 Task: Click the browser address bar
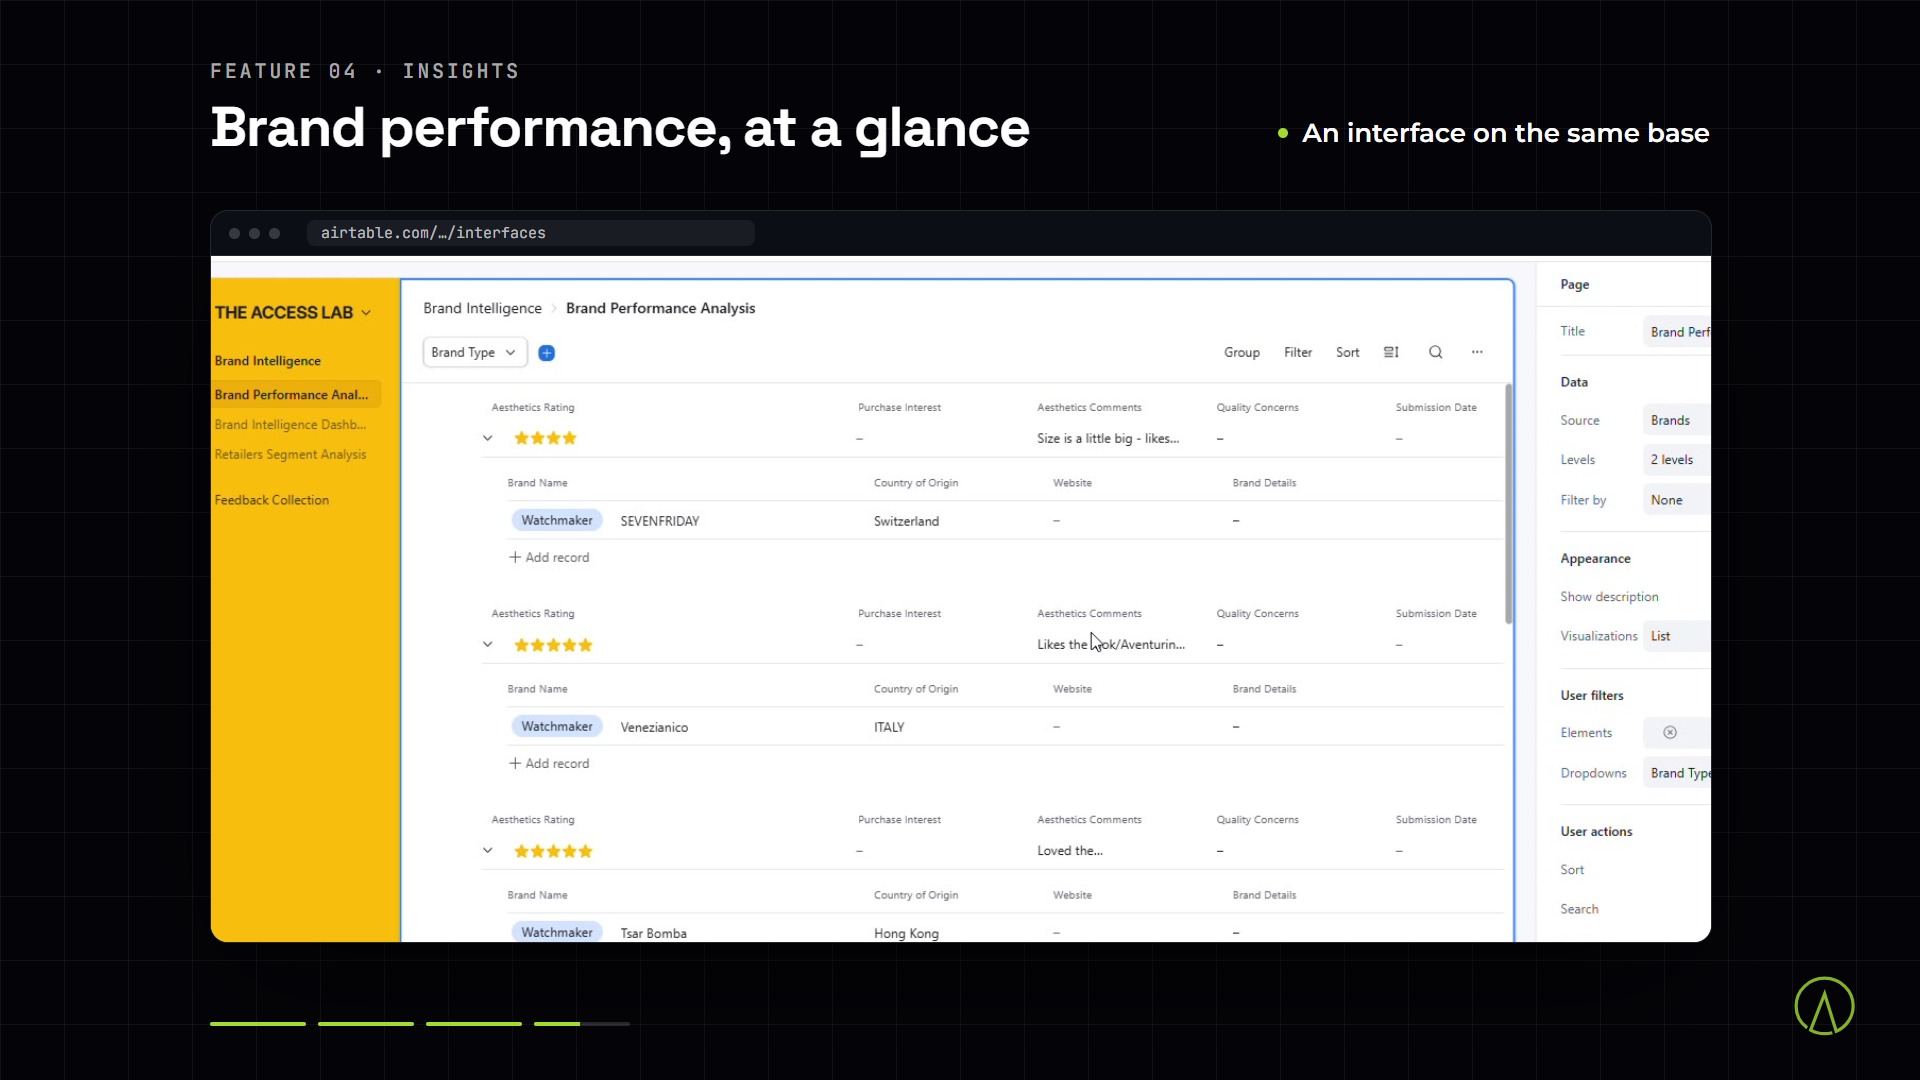pos(531,233)
